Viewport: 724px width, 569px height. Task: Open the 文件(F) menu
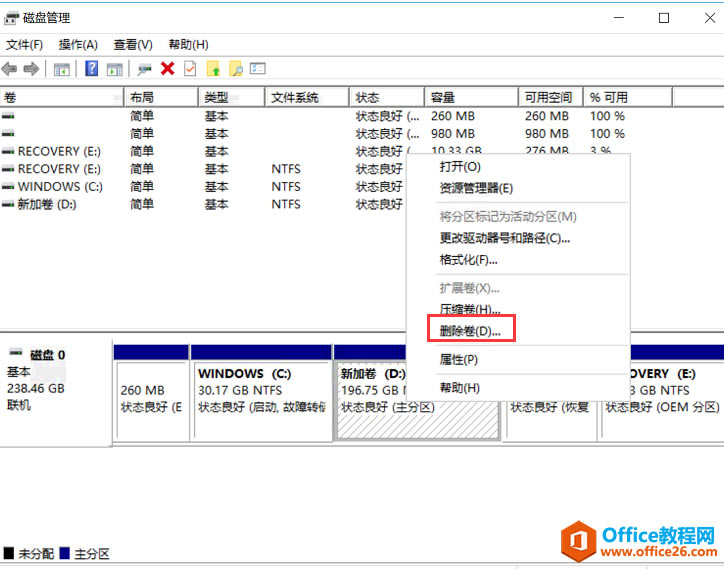pyautogui.click(x=24, y=45)
